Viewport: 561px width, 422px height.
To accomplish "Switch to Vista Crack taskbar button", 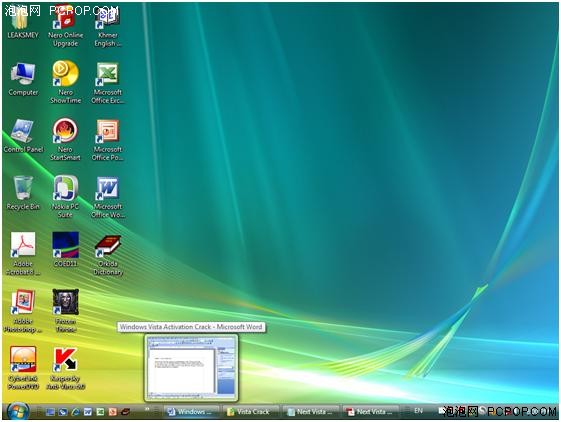I will pos(252,412).
